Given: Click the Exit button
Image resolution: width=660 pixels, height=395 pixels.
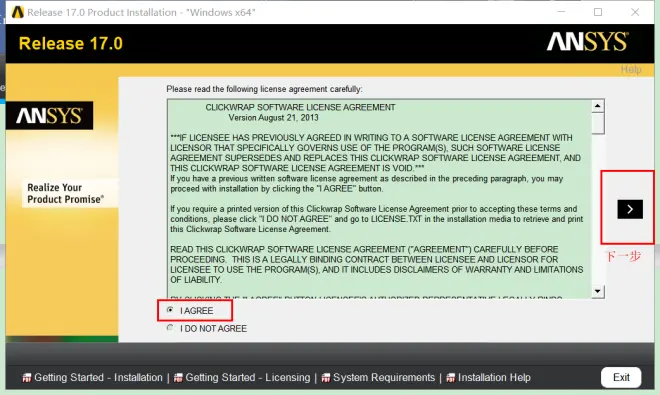Looking at the screenshot, I should pyautogui.click(x=621, y=377).
